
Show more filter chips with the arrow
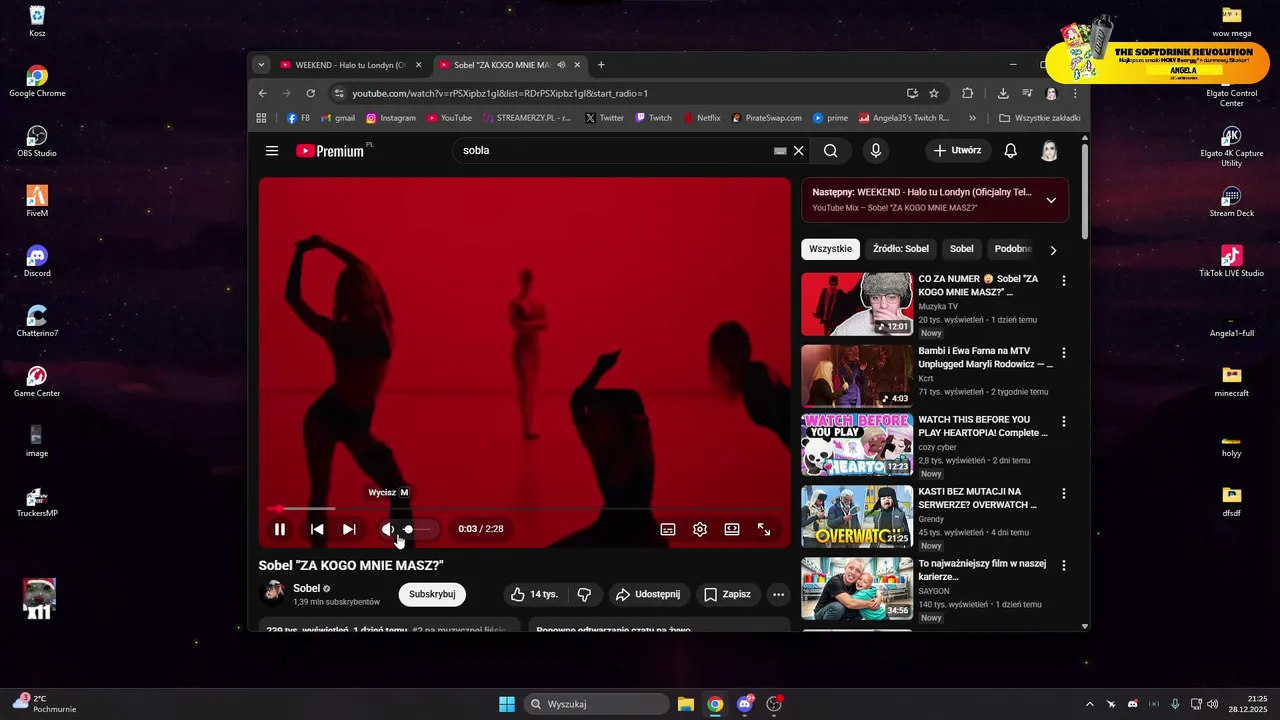(x=1053, y=250)
